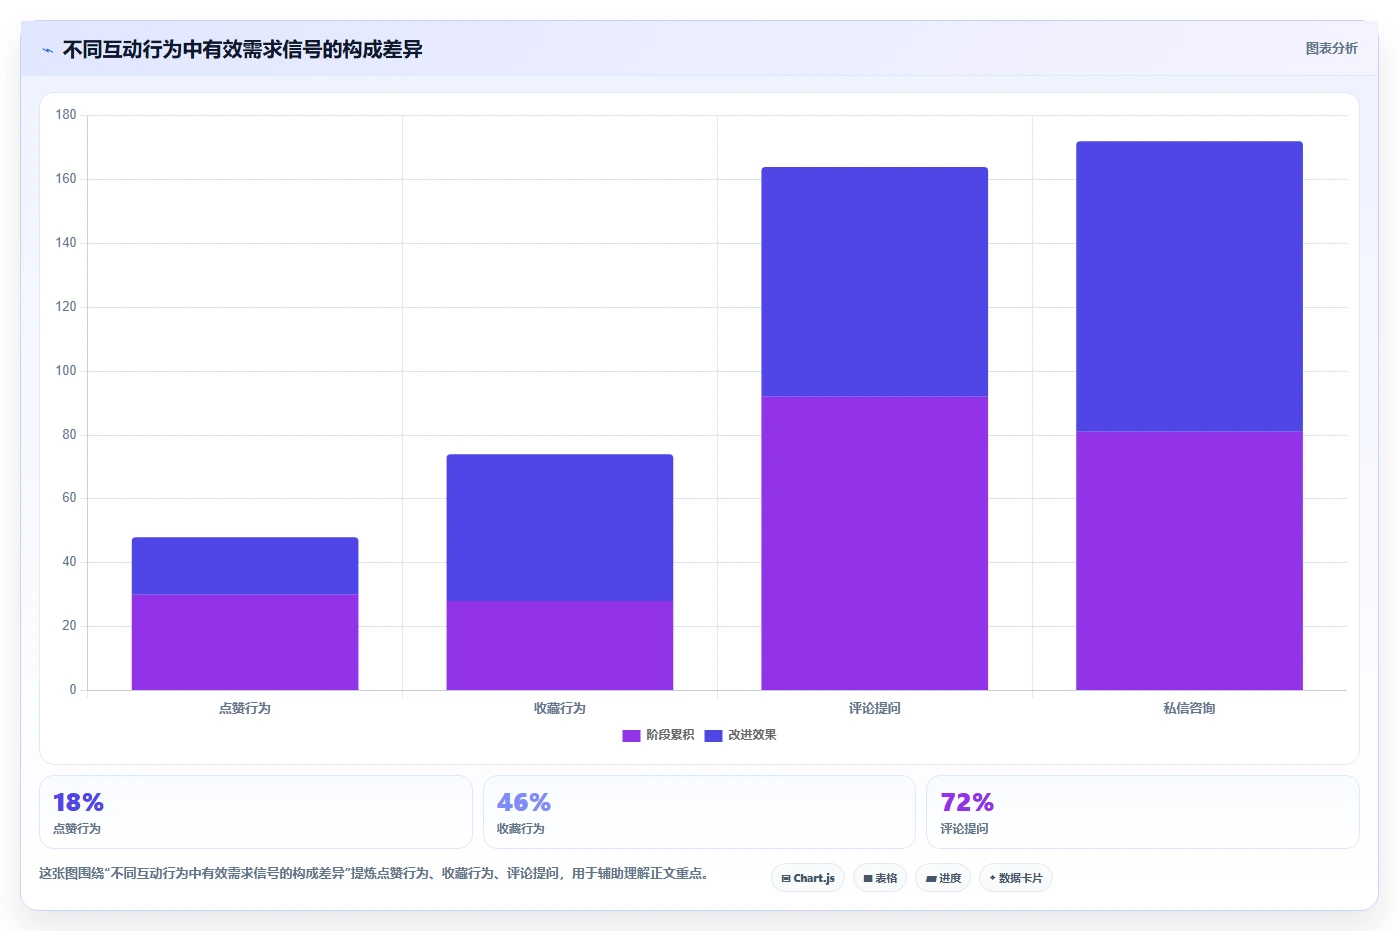Click the 改进效果 legend label
The height and width of the screenshot is (931, 1399).
[x=752, y=735]
